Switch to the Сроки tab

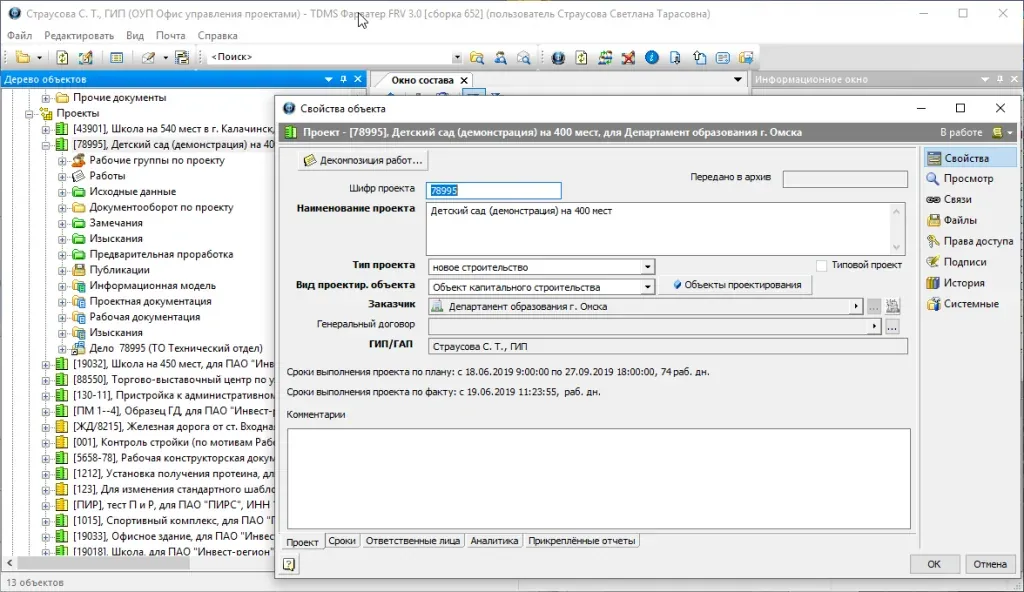pyautogui.click(x=342, y=541)
